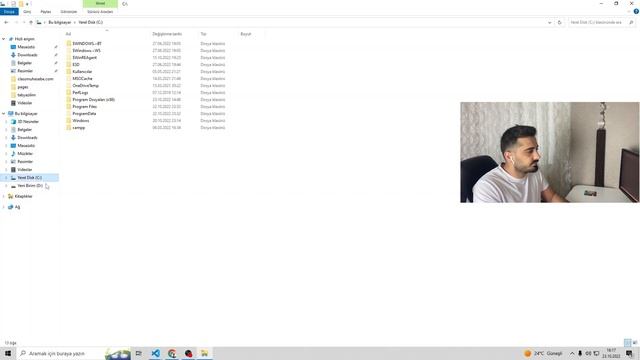The width and height of the screenshot is (640, 360).
Task: Sort by Değiştirme tarihi column header
Action: click(167, 34)
